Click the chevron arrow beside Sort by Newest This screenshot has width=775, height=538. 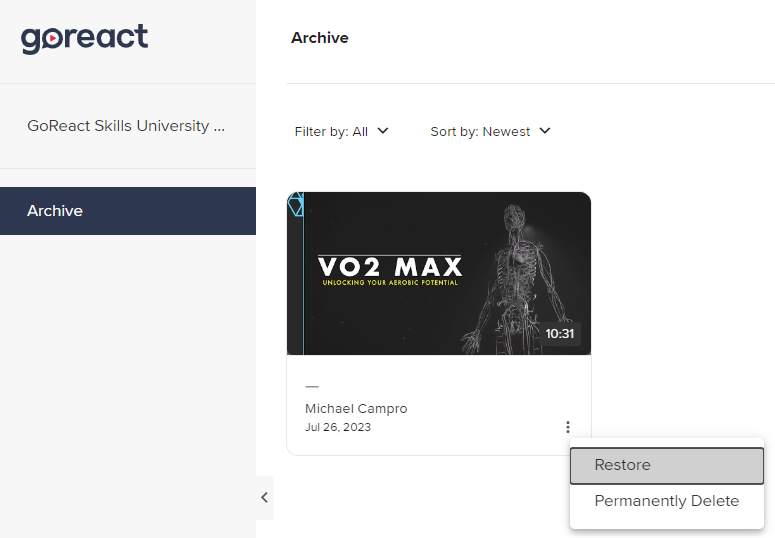[x=545, y=131]
